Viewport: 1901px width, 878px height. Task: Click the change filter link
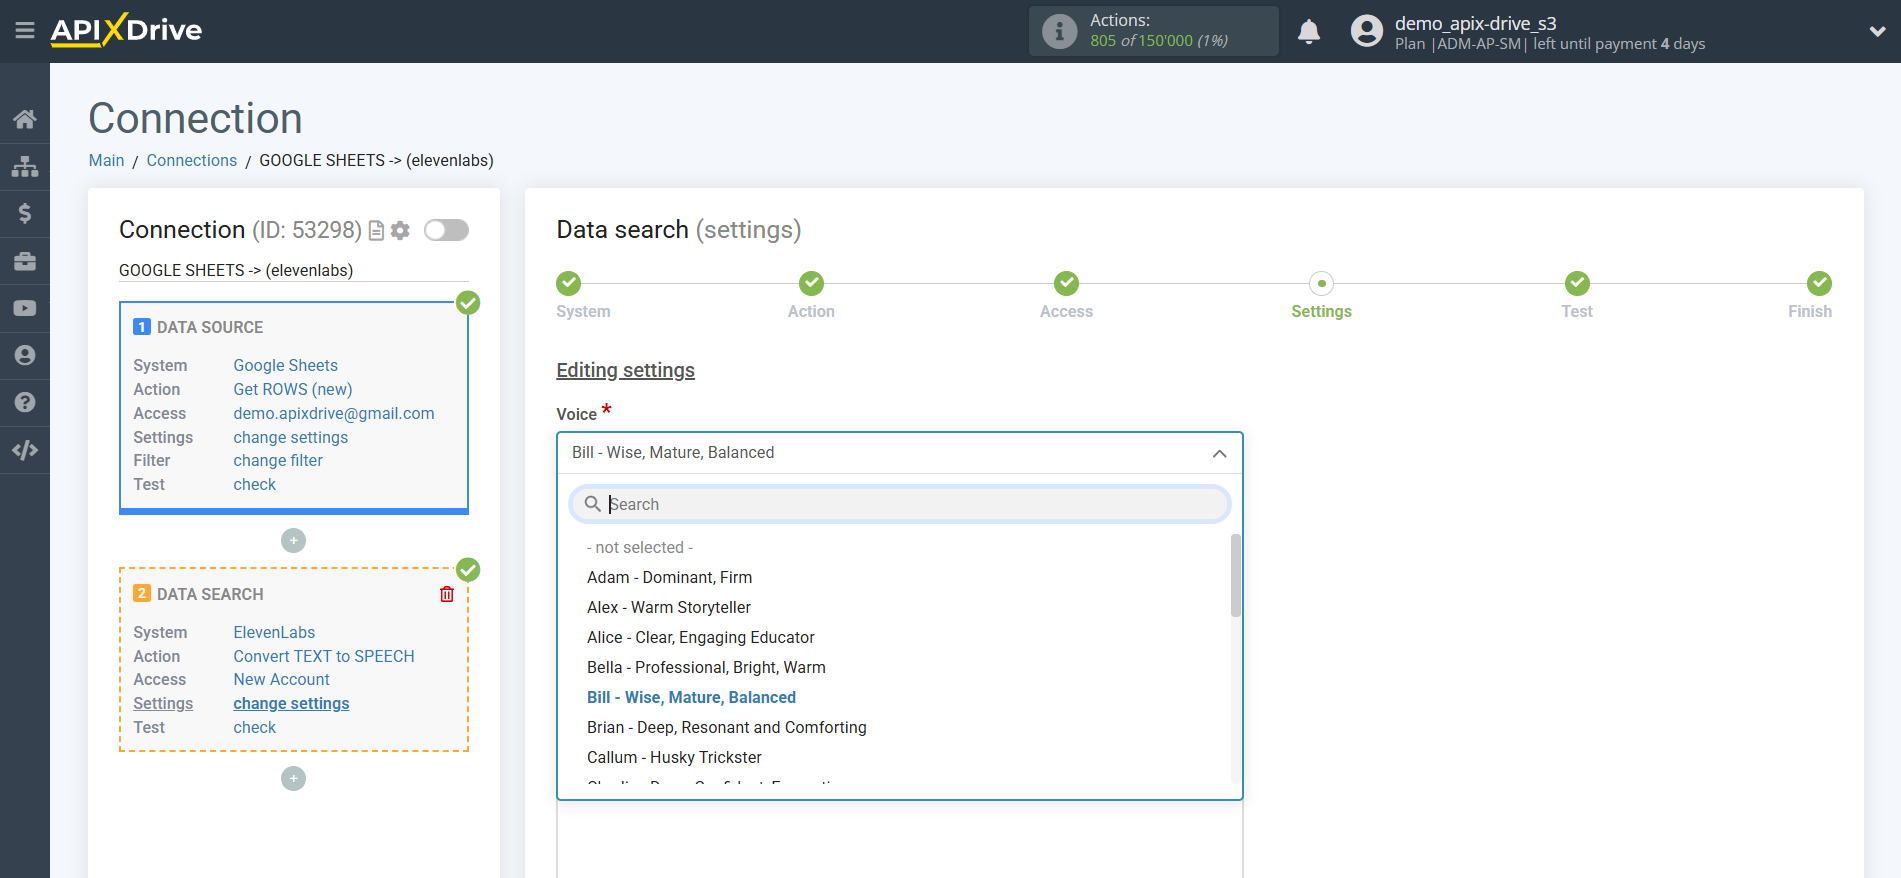tap(278, 460)
